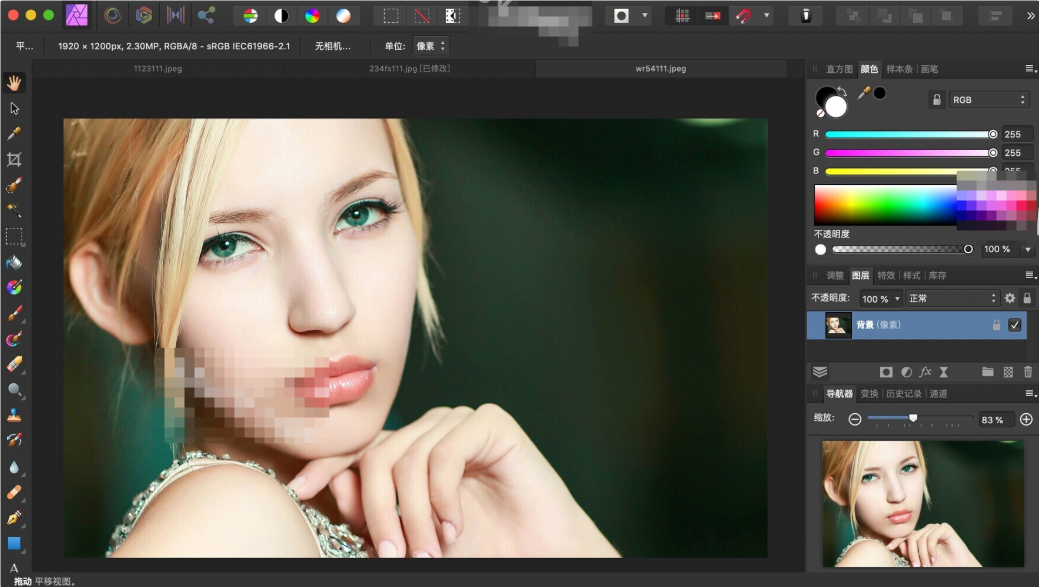Zoom out with navigator minus button

pos(855,419)
